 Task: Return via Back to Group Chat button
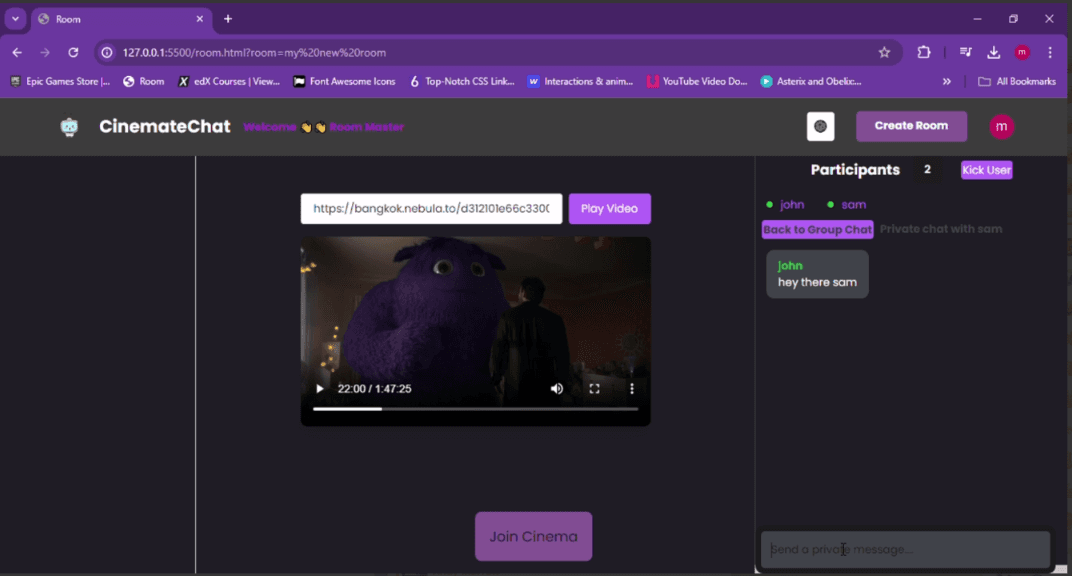coord(818,230)
